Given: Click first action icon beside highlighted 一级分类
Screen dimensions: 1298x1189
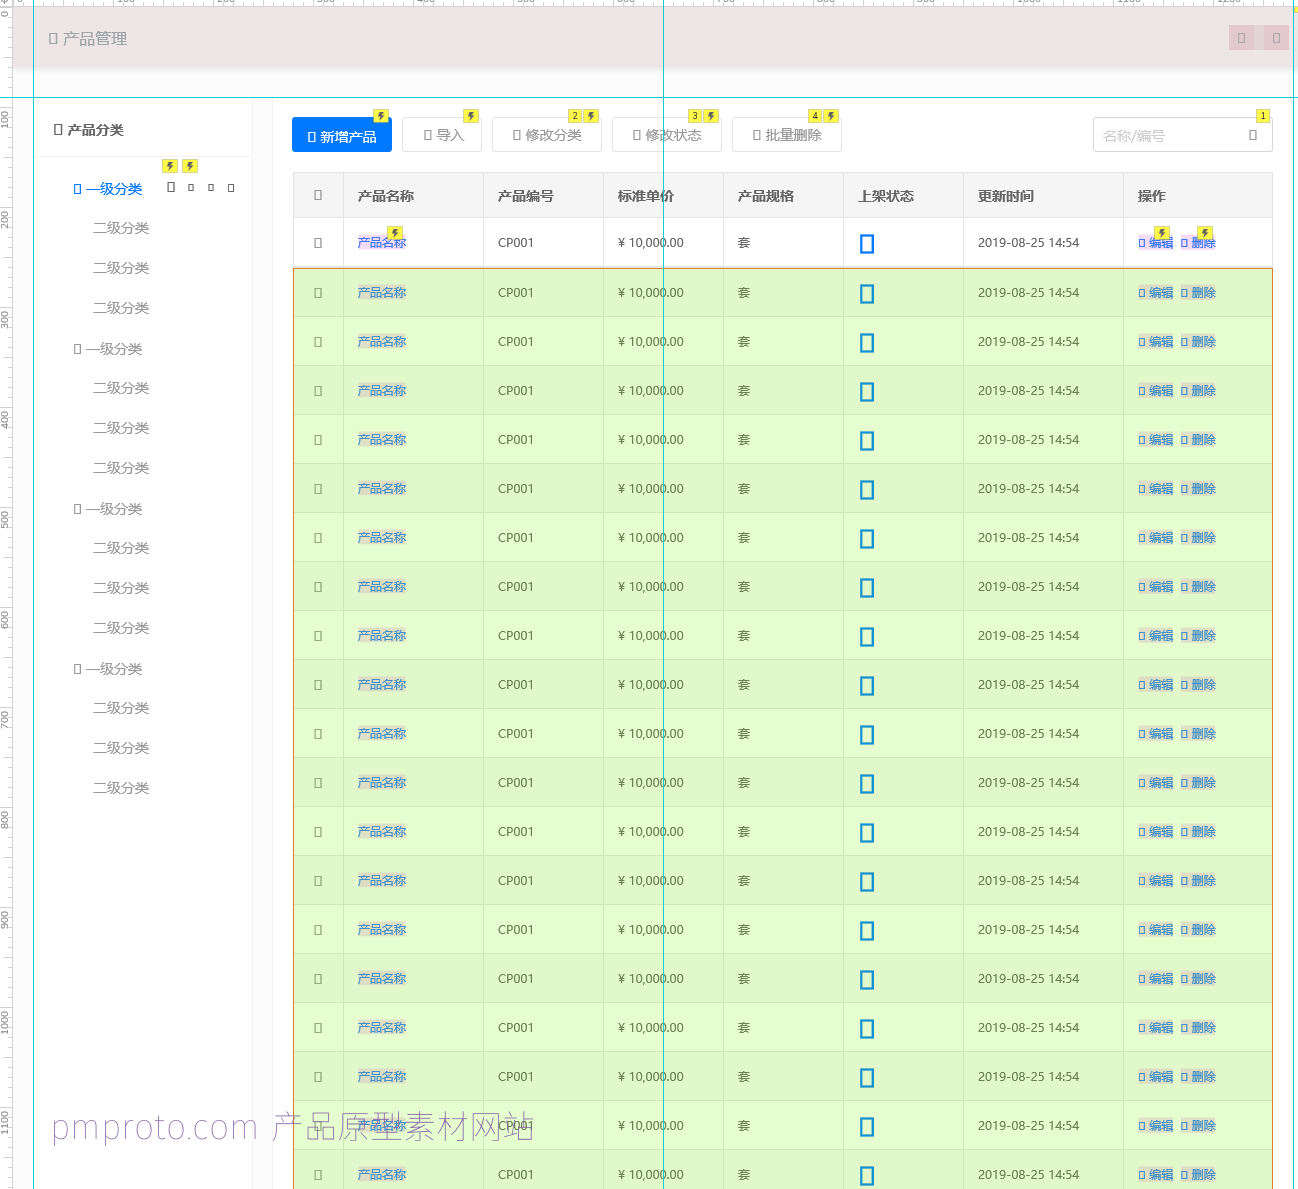Looking at the screenshot, I should tap(171, 187).
